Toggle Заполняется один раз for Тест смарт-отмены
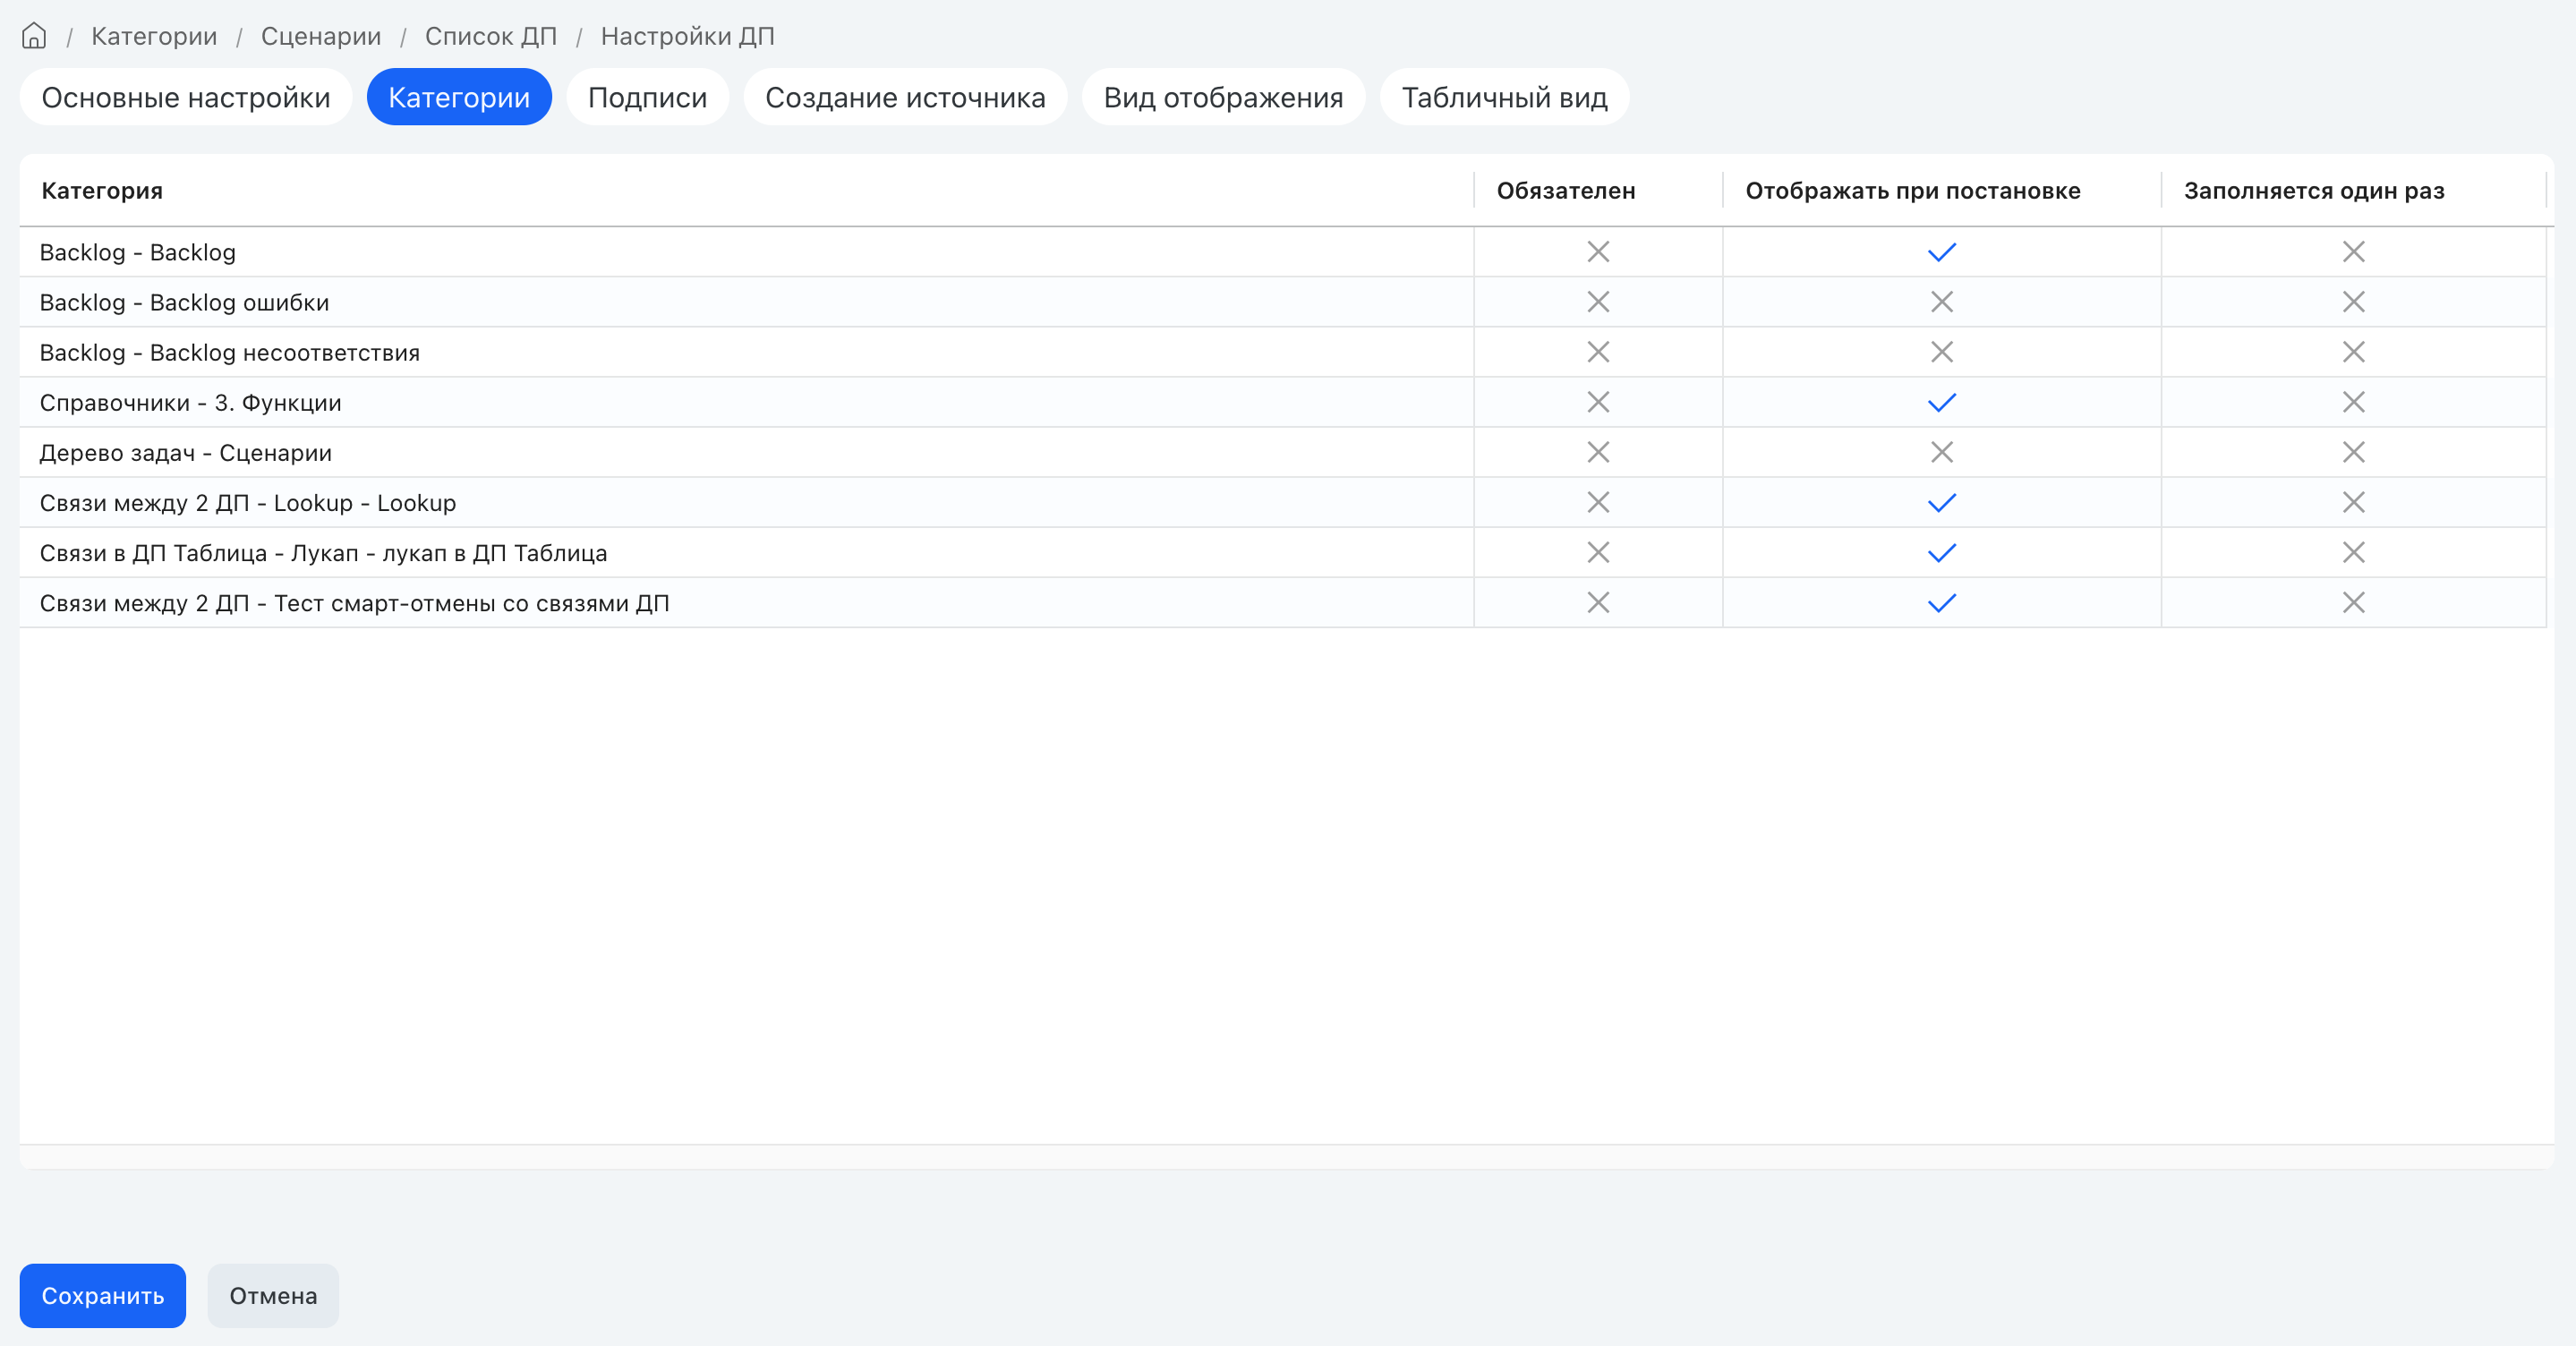 coord(2354,602)
